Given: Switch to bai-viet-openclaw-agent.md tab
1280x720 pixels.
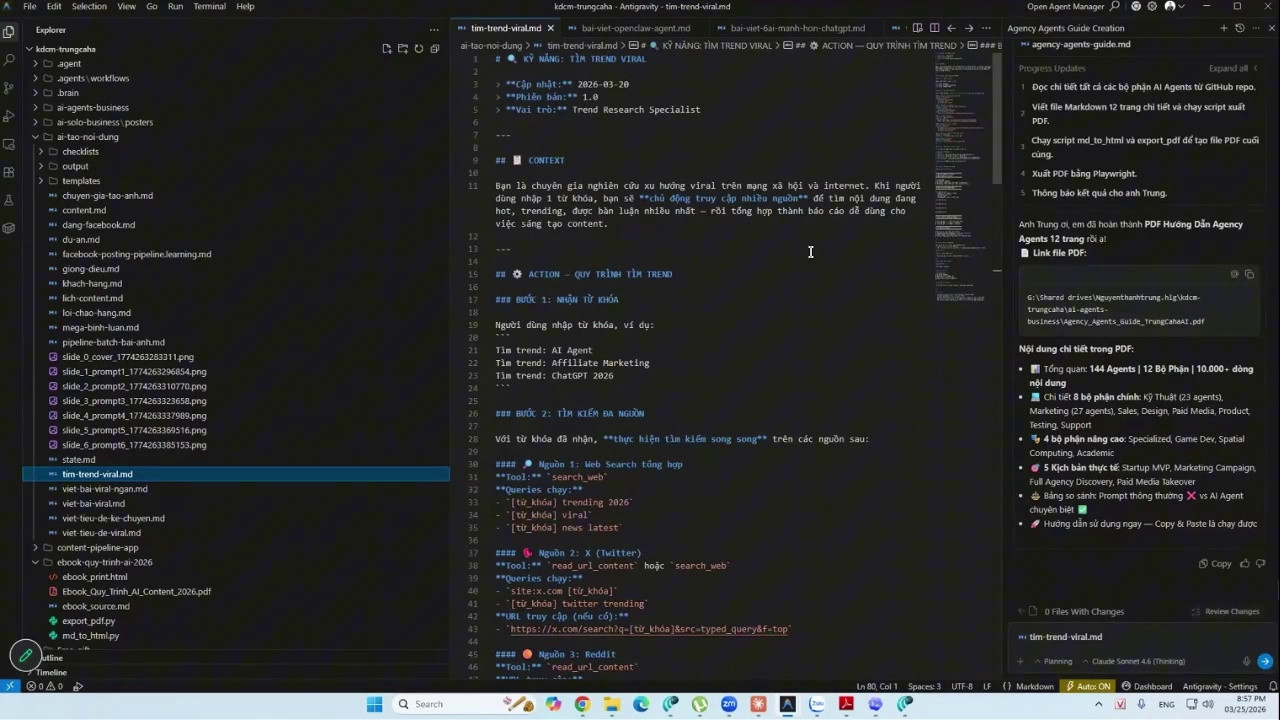Looking at the screenshot, I should point(635,28).
